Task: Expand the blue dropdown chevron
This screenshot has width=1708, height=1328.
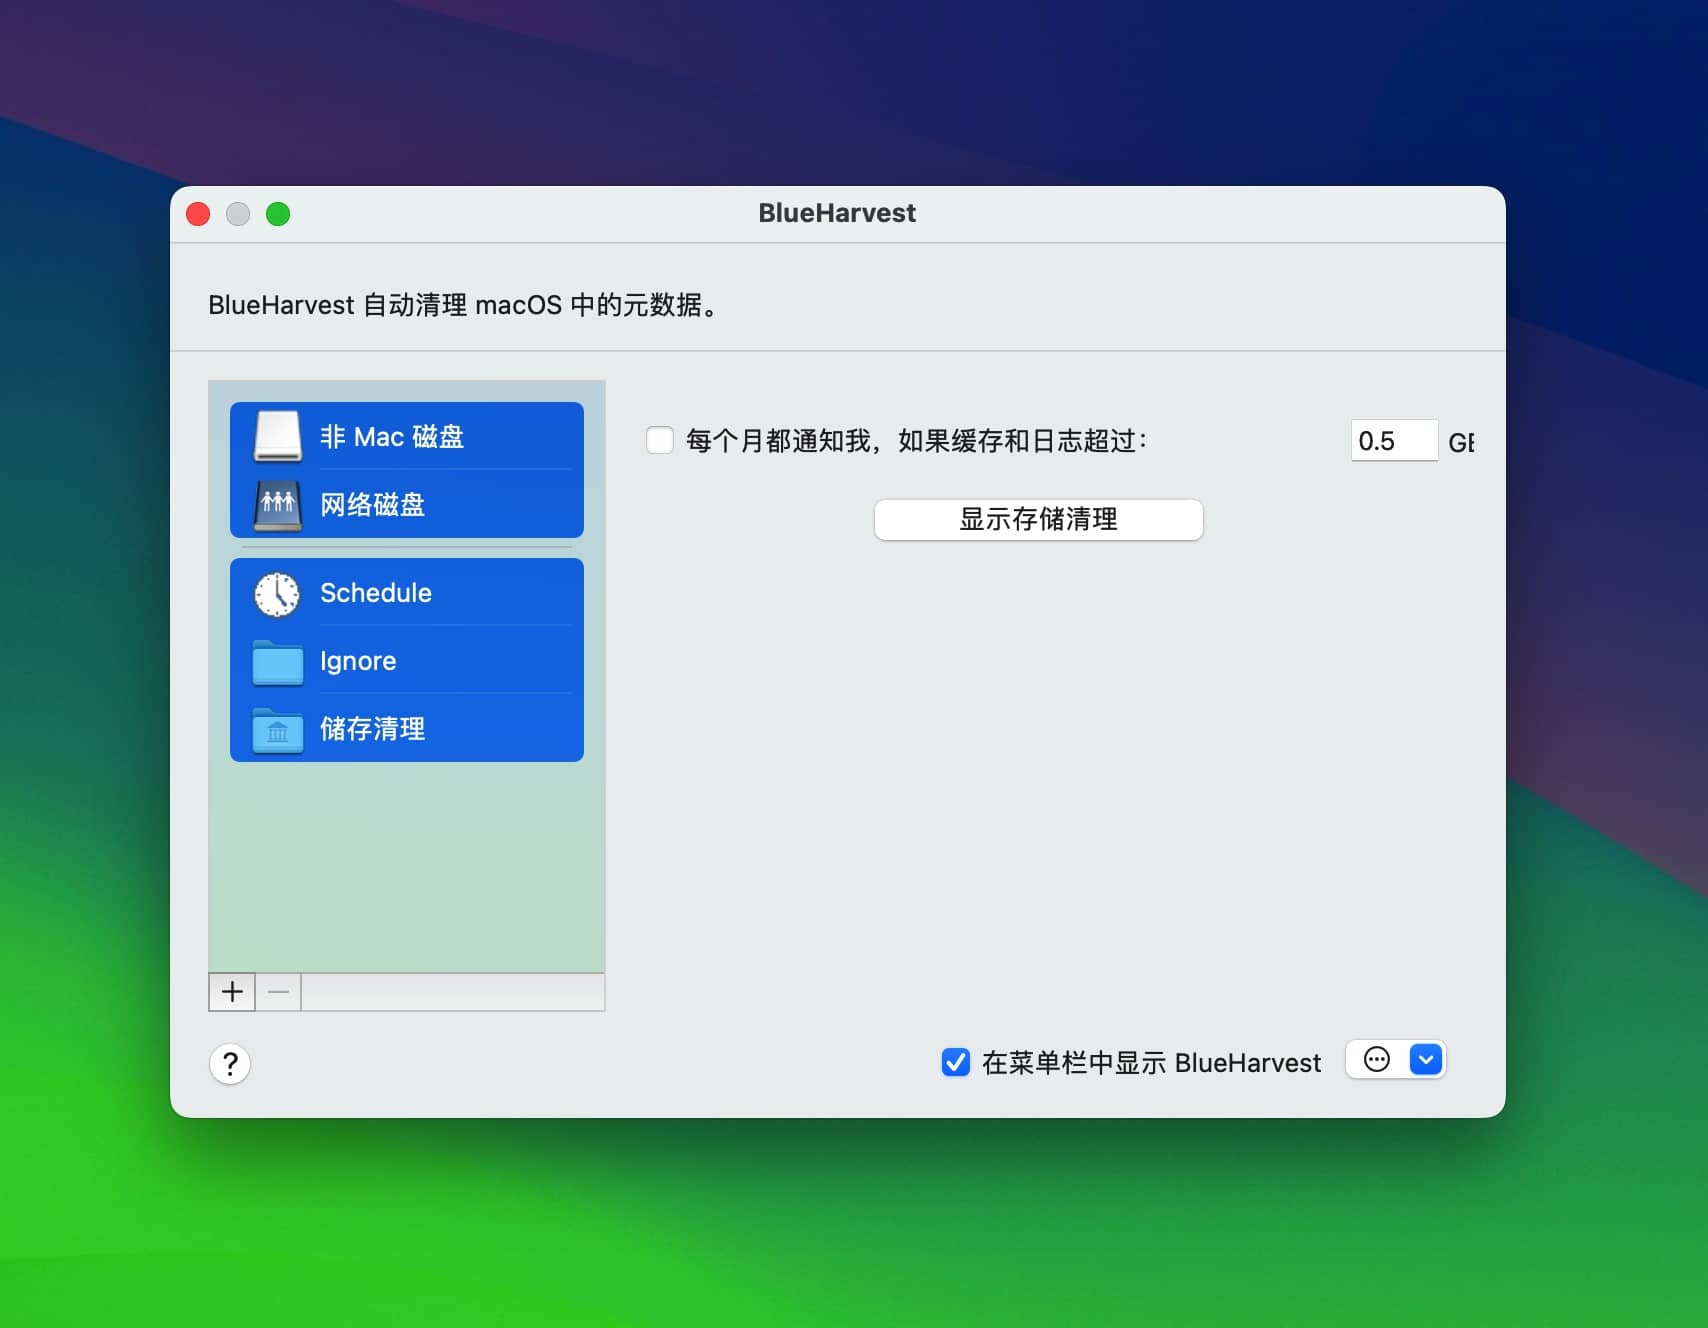Action: [x=1426, y=1060]
